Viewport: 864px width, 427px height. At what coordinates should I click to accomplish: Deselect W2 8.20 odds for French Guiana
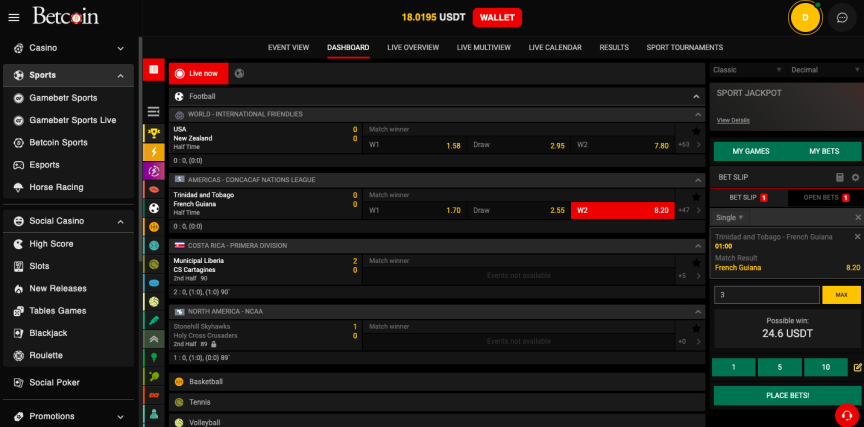[x=623, y=210]
